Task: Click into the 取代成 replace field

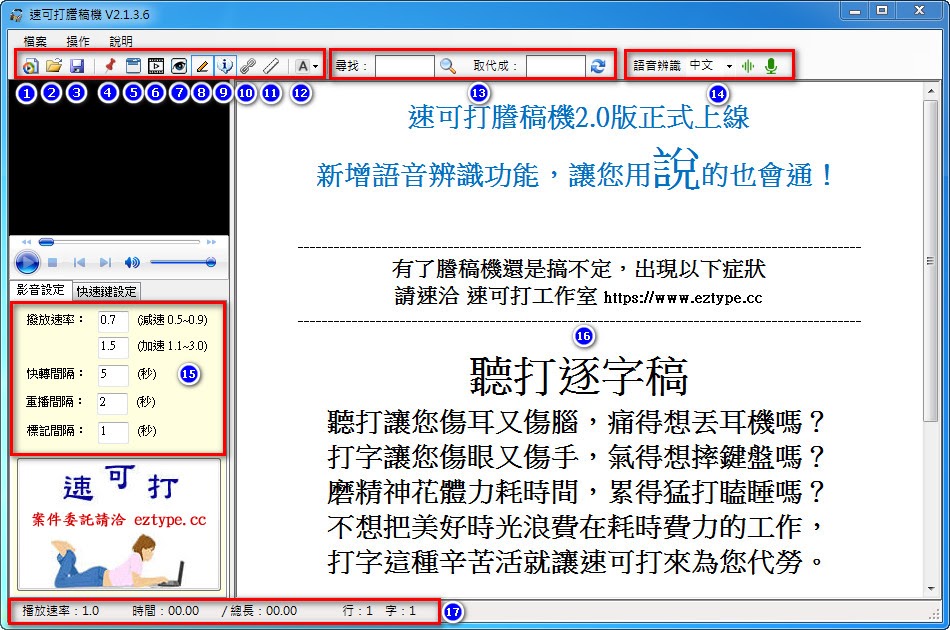Action: coord(556,65)
